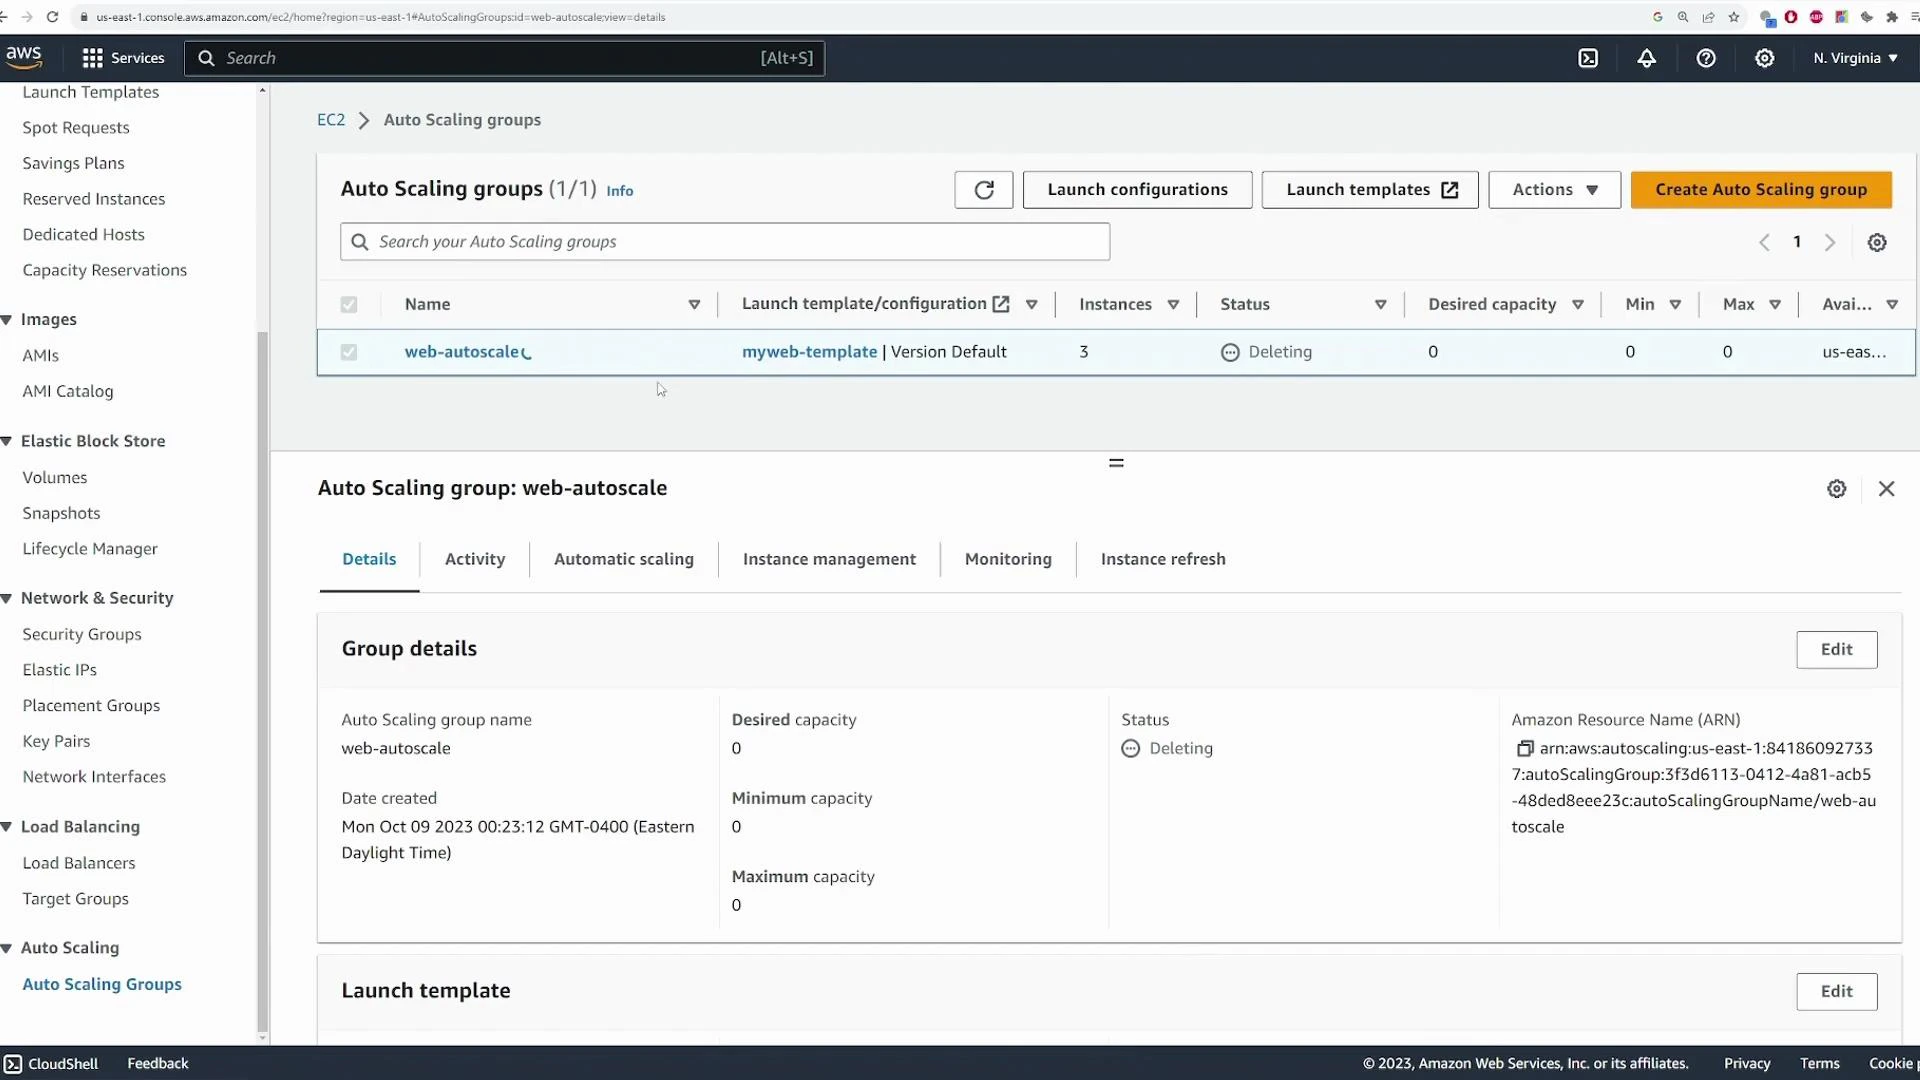The height and width of the screenshot is (1080, 1920).
Task: Open CloudShell from the top navigation bar
Action: point(1589,58)
